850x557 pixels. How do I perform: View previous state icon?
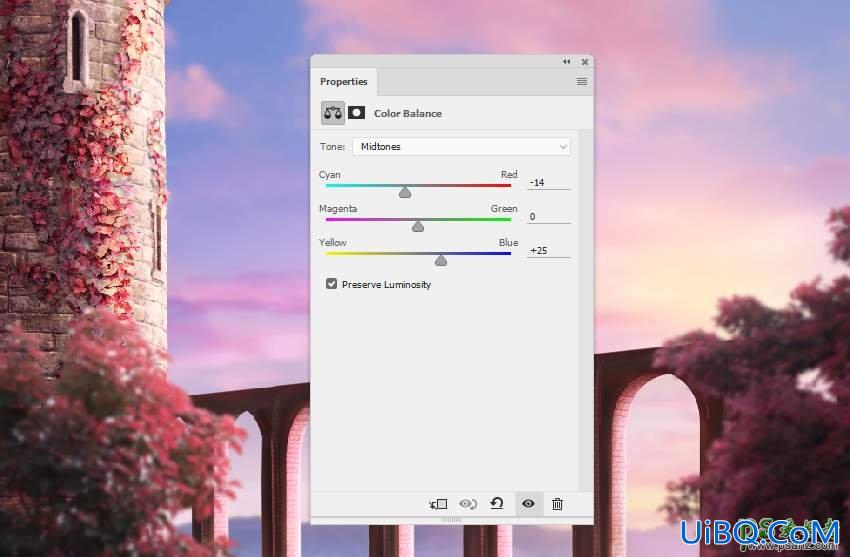(x=468, y=504)
